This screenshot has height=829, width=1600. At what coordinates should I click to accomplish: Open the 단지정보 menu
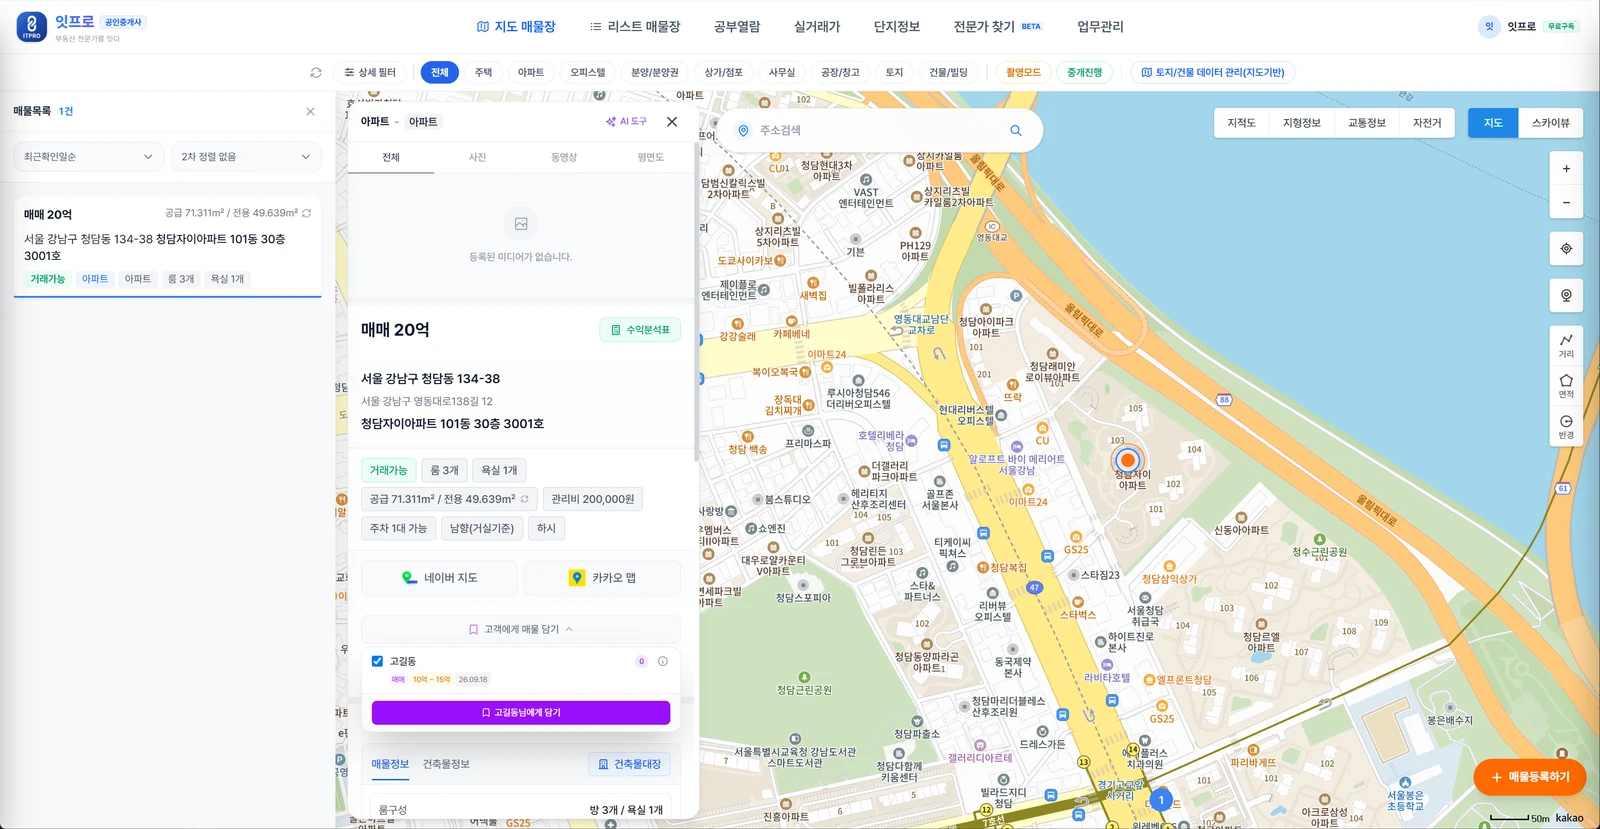[x=897, y=27]
